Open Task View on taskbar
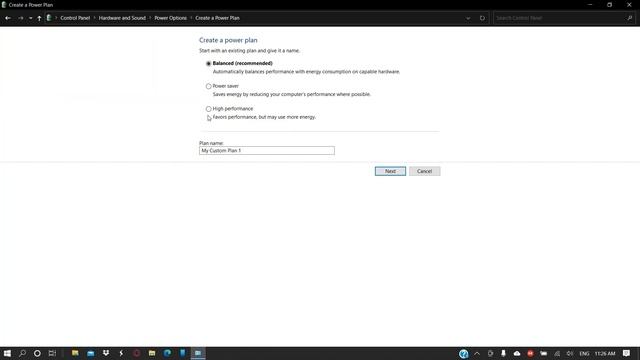Viewport: 640px width, 360px height. [52, 353]
